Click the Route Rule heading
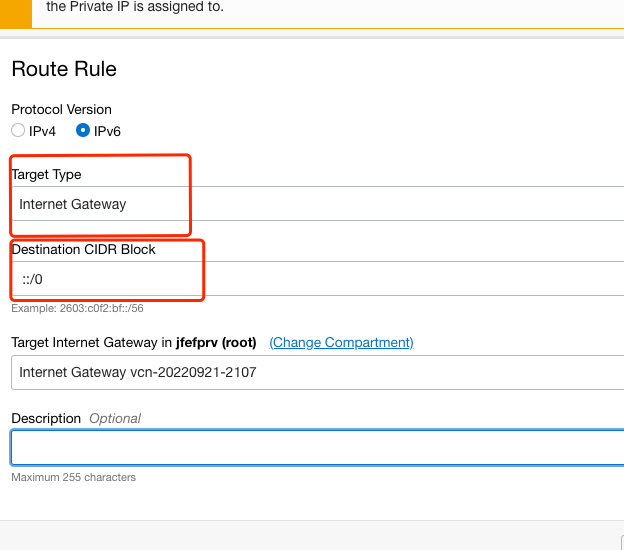This screenshot has height=550, width=624. [x=64, y=69]
